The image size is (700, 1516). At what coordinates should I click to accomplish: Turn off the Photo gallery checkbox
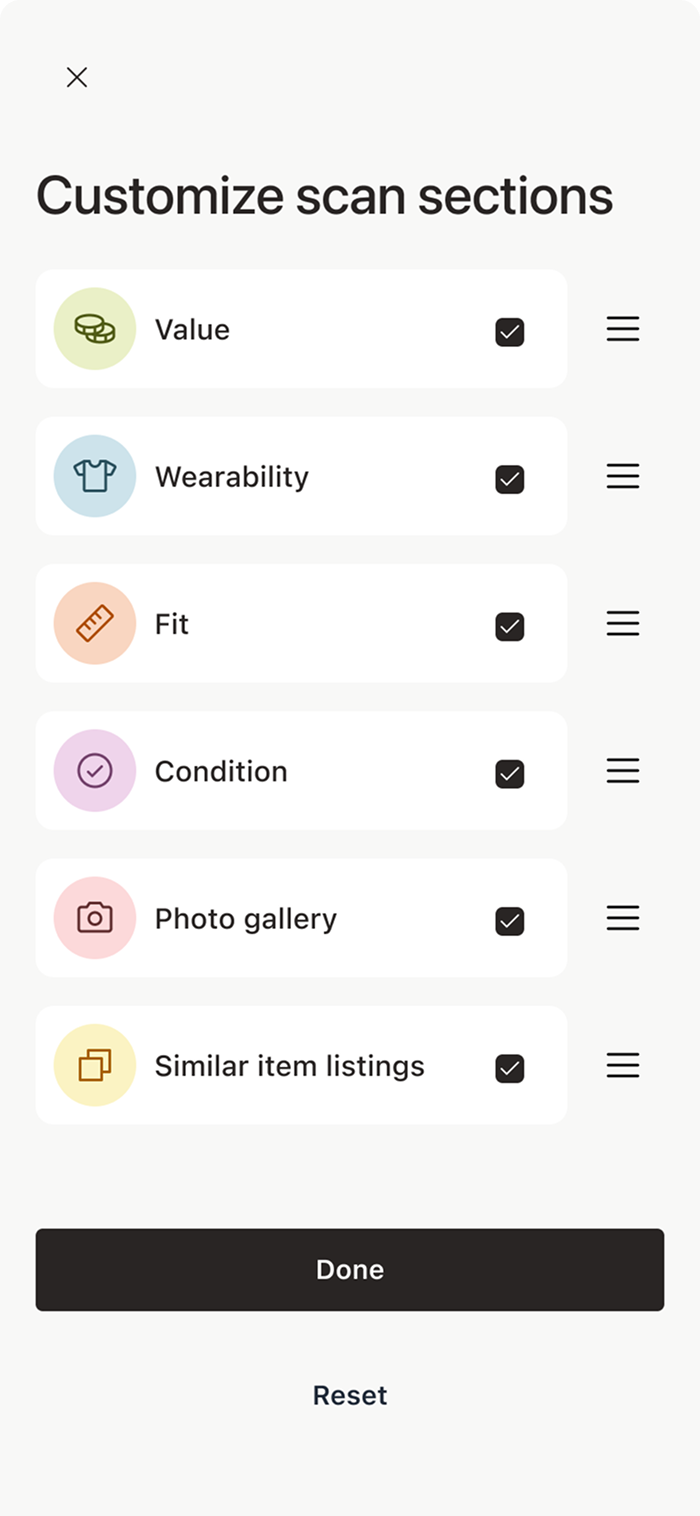[x=510, y=921]
